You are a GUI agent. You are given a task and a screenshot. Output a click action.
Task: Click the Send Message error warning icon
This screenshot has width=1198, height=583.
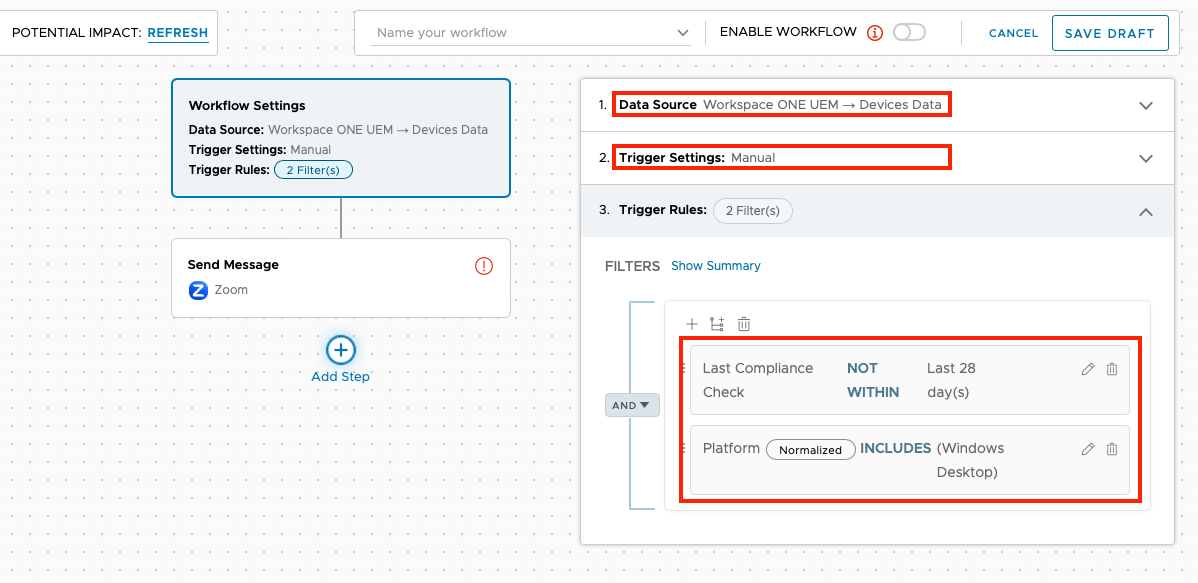(484, 266)
